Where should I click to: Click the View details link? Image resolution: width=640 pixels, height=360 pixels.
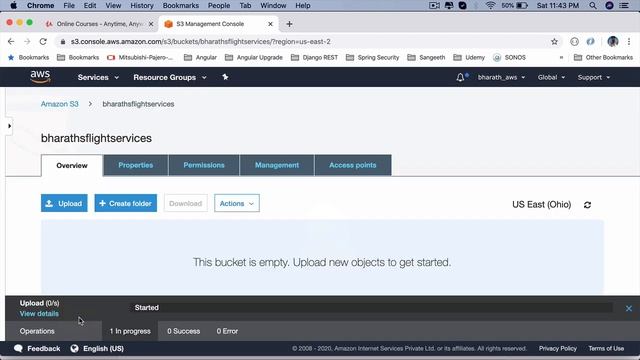(39, 313)
